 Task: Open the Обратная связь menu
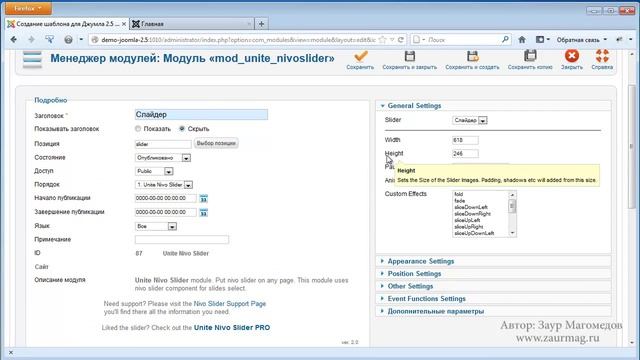coord(581,40)
